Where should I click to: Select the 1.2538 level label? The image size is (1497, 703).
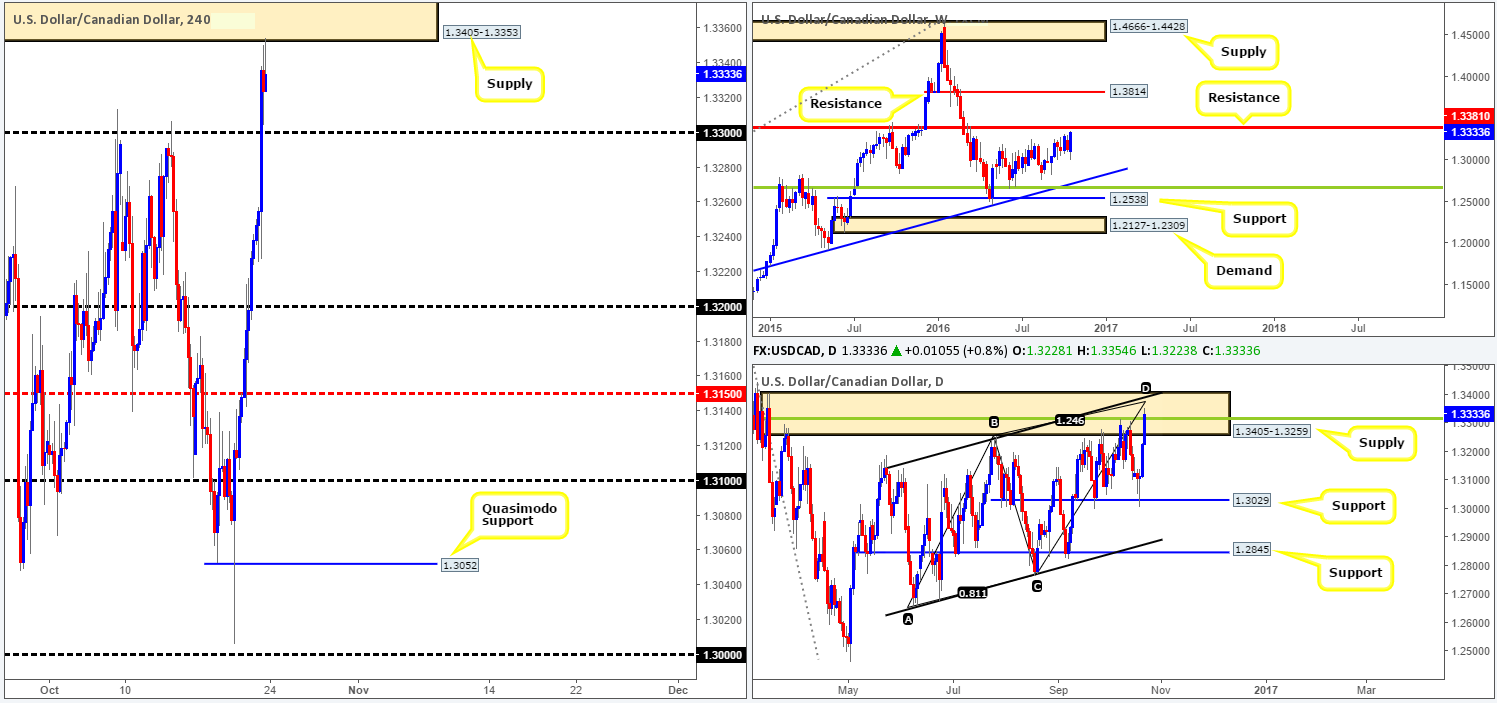pyautogui.click(x=1129, y=199)
